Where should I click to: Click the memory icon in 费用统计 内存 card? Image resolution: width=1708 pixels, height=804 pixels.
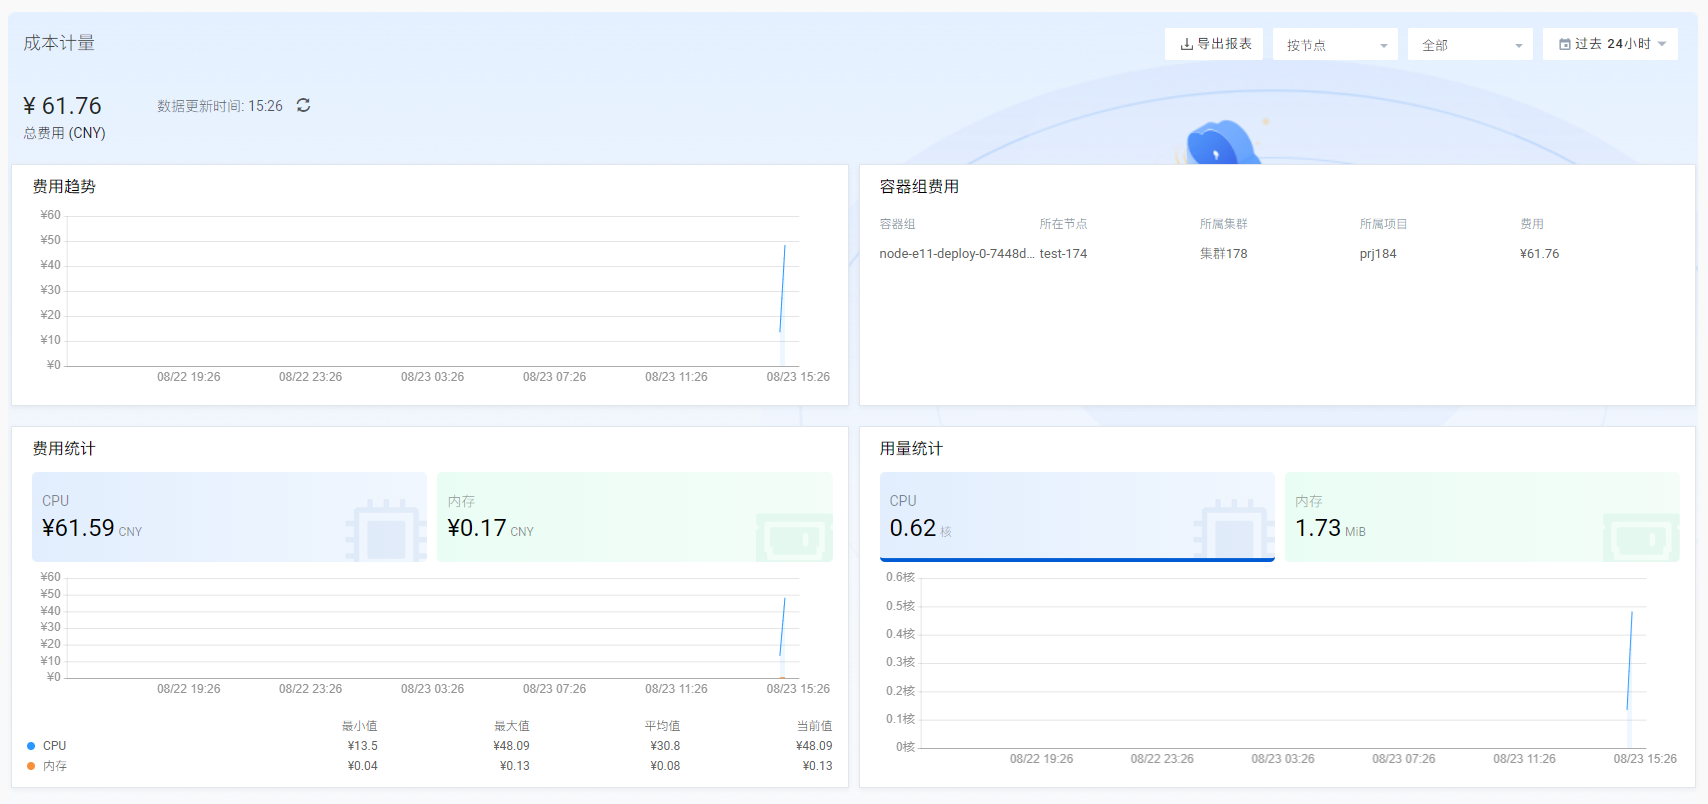pos(794,538)
